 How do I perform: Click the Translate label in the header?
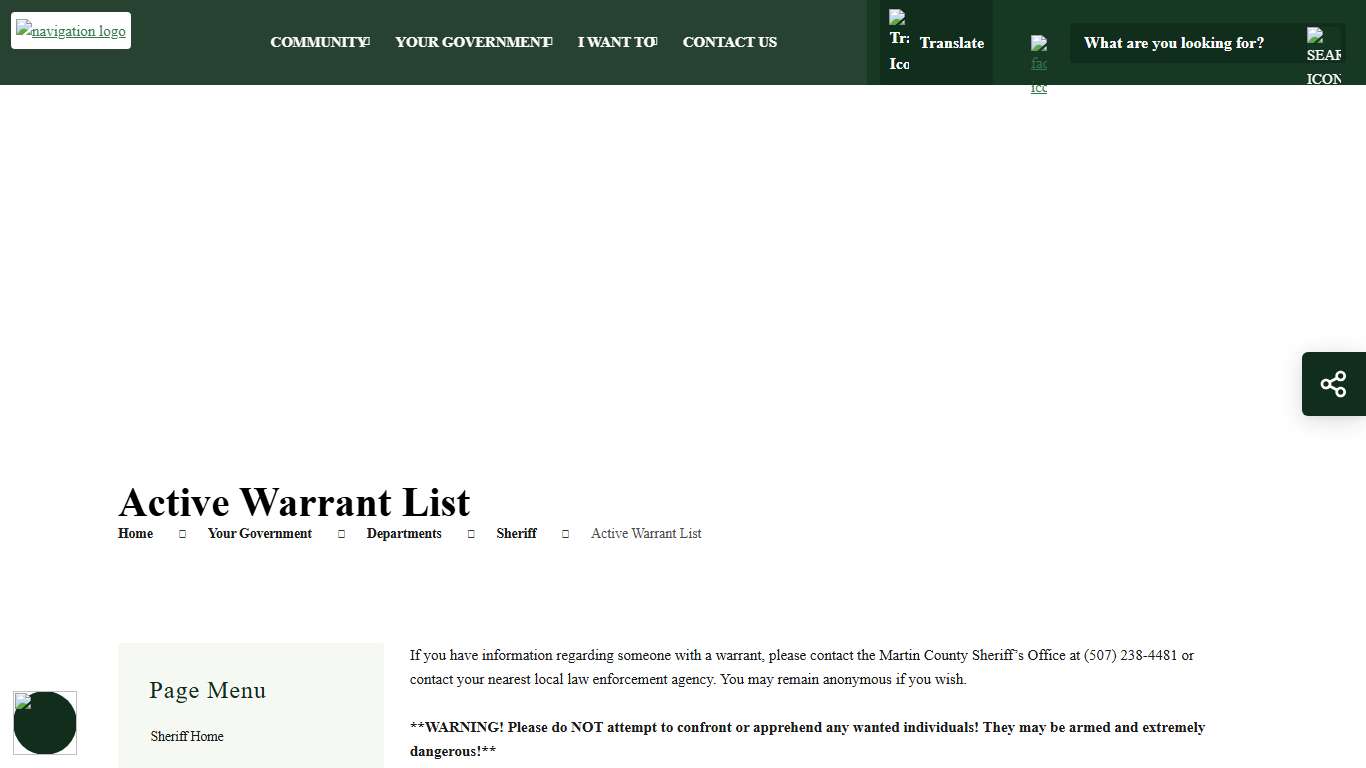[x=951, y=43]
